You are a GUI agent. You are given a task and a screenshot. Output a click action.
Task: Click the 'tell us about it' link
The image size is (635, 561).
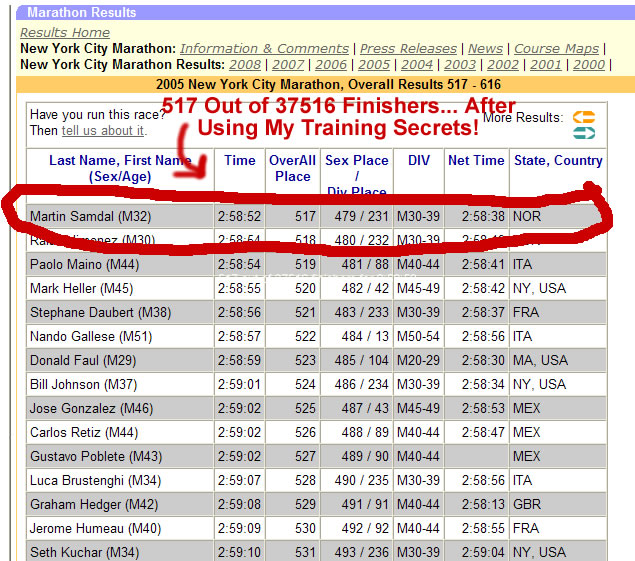[103, 131]
